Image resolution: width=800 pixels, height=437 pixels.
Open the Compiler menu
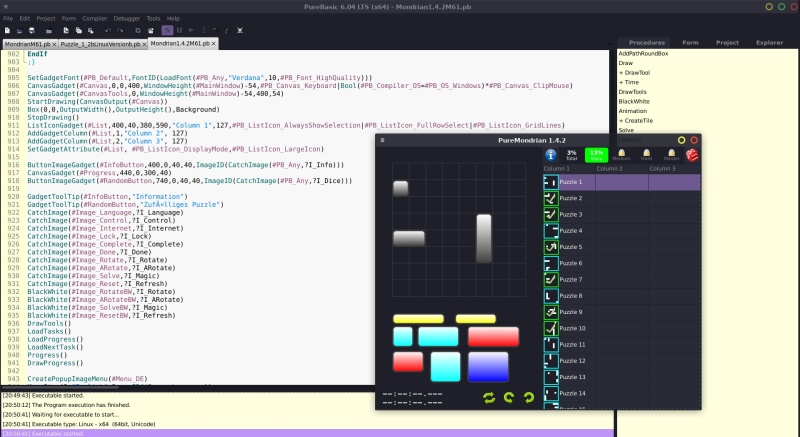coord(95,18)
